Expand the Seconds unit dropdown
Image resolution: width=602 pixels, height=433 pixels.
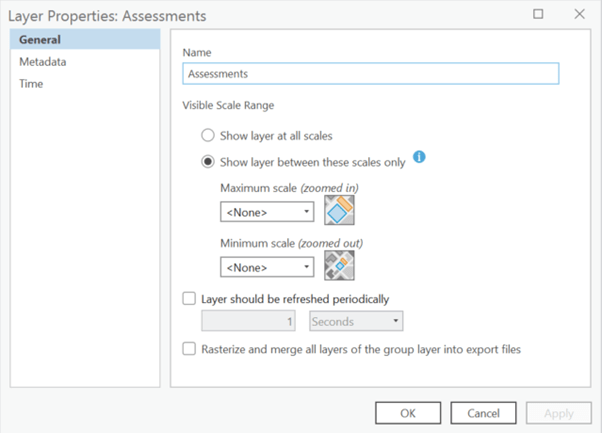pyautogui.click(x=356, y=321)
